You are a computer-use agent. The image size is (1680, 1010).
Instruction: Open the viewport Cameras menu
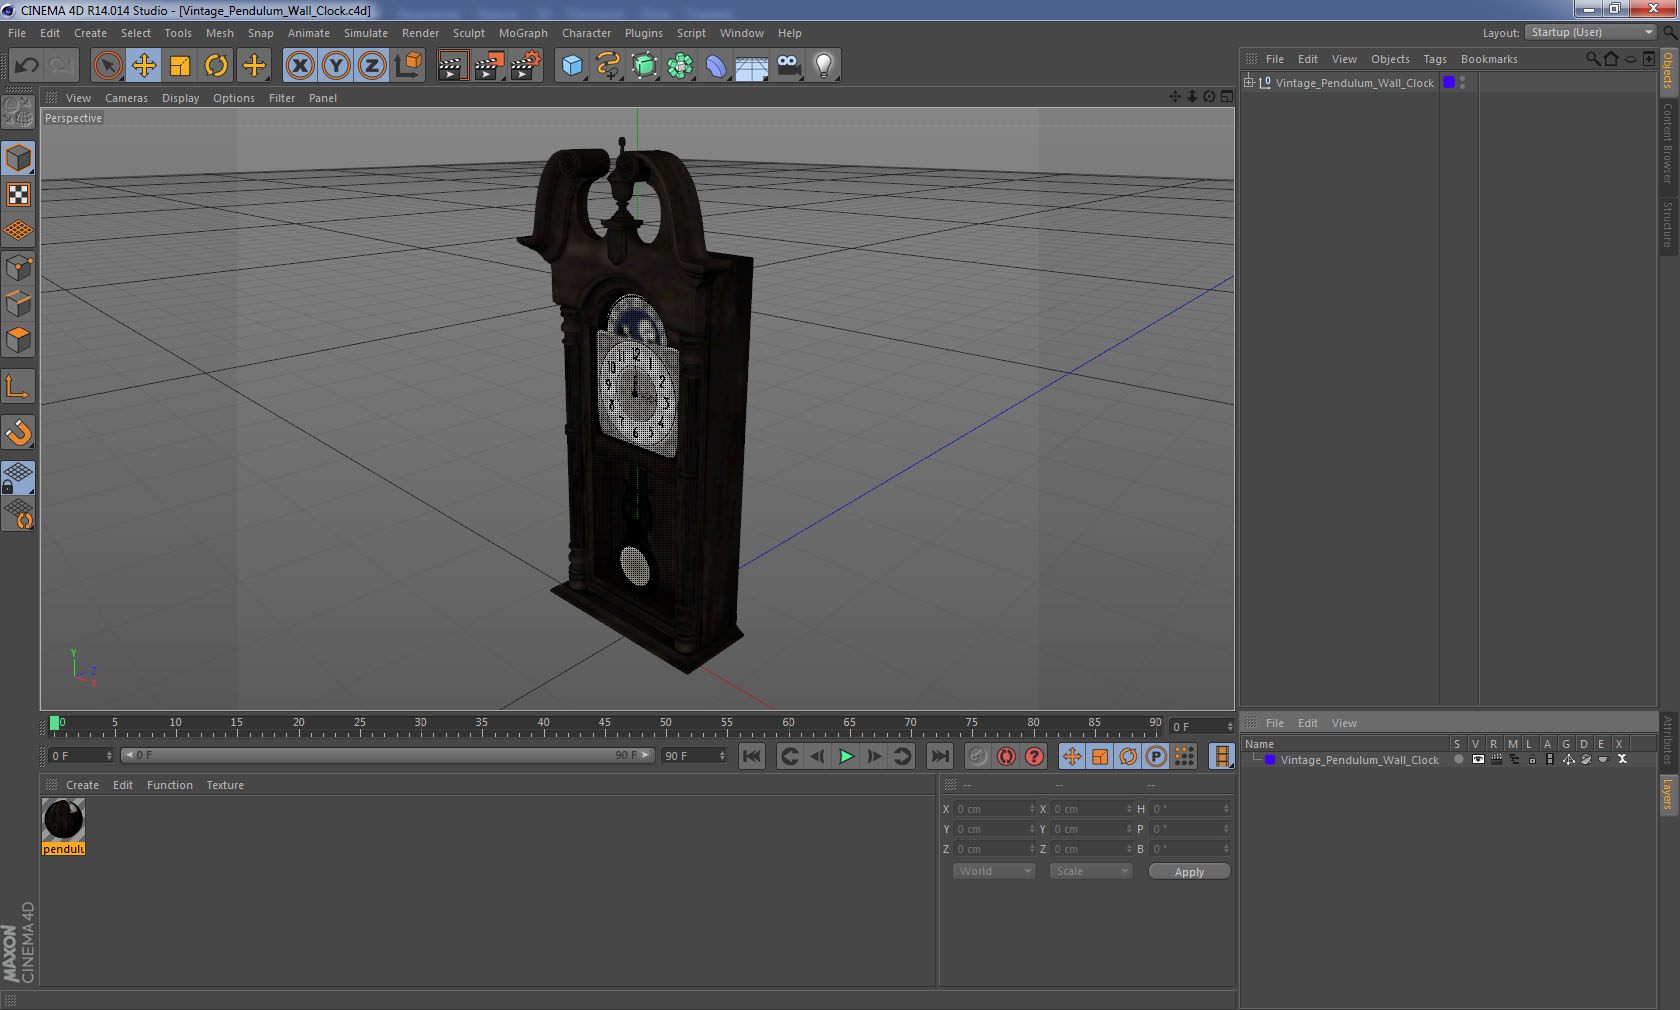[126, 98]
